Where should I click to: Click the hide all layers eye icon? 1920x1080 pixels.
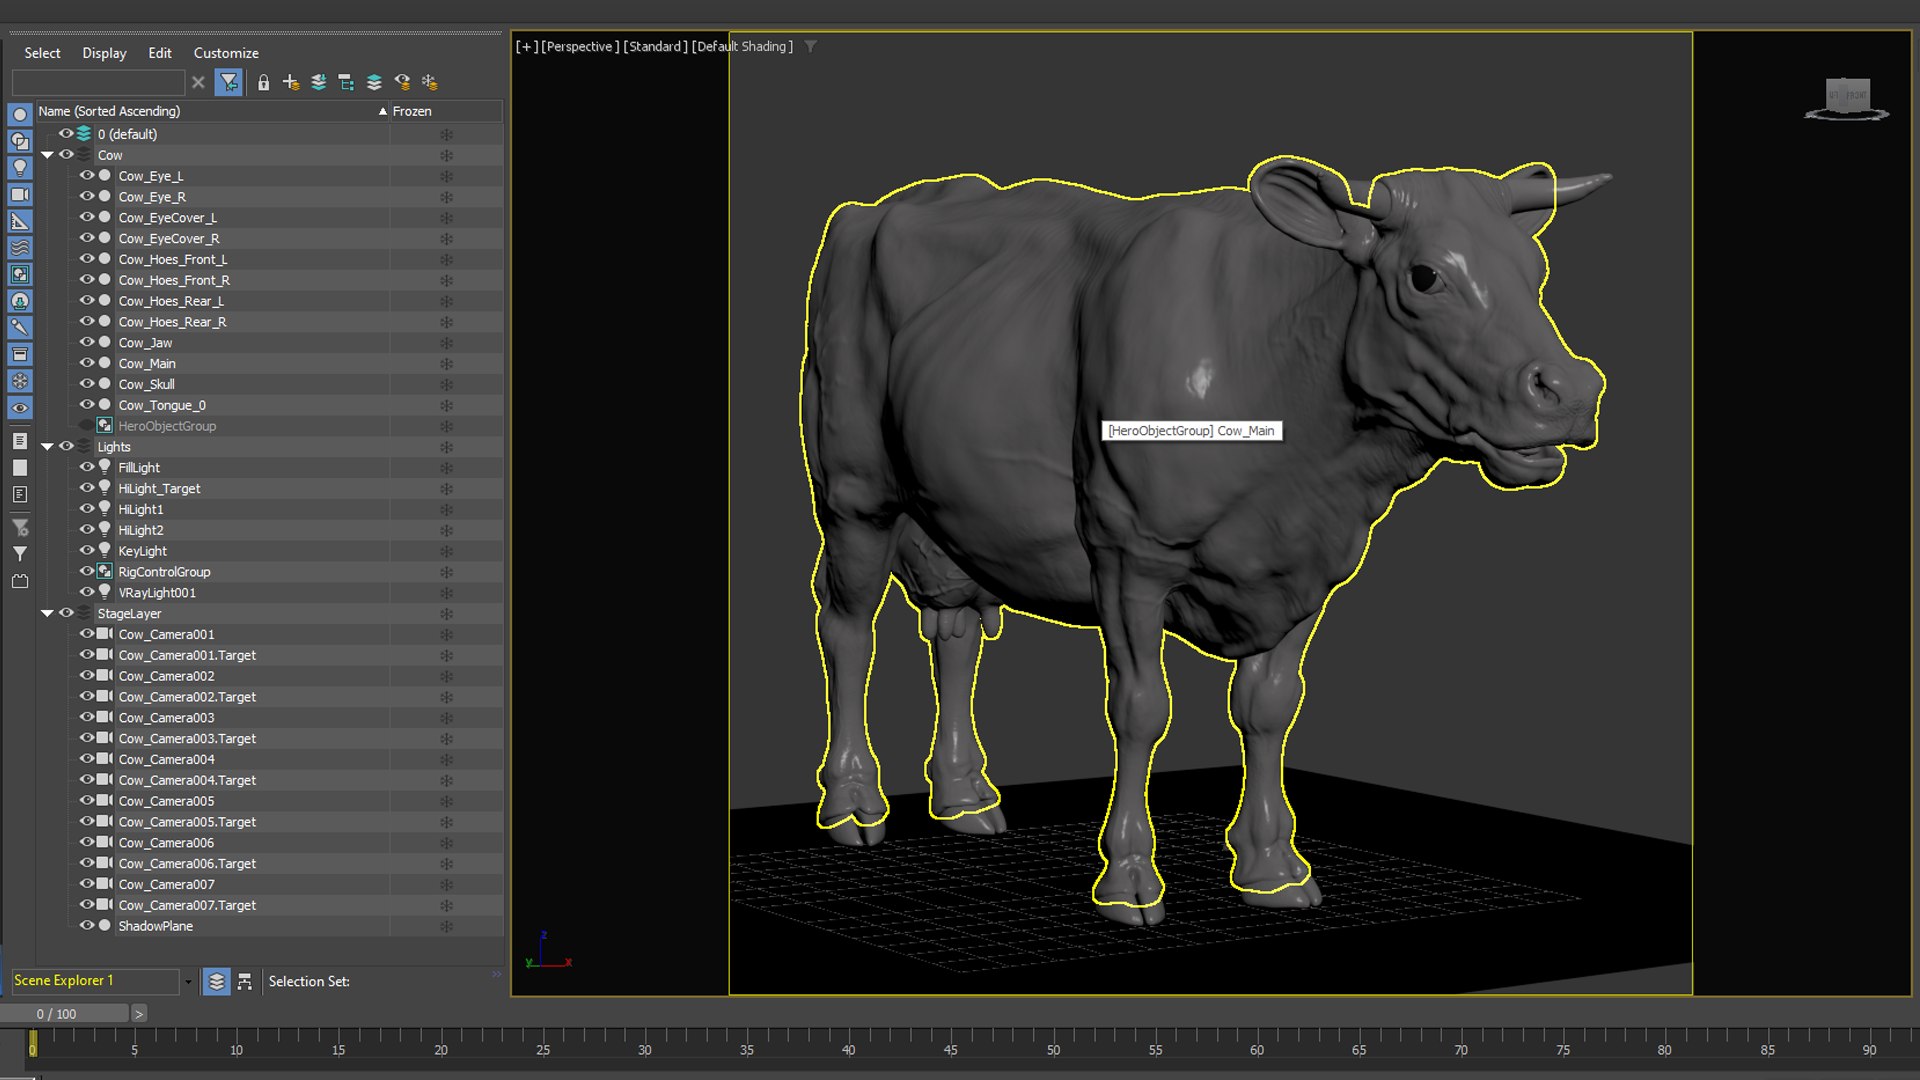click(402, 82)
